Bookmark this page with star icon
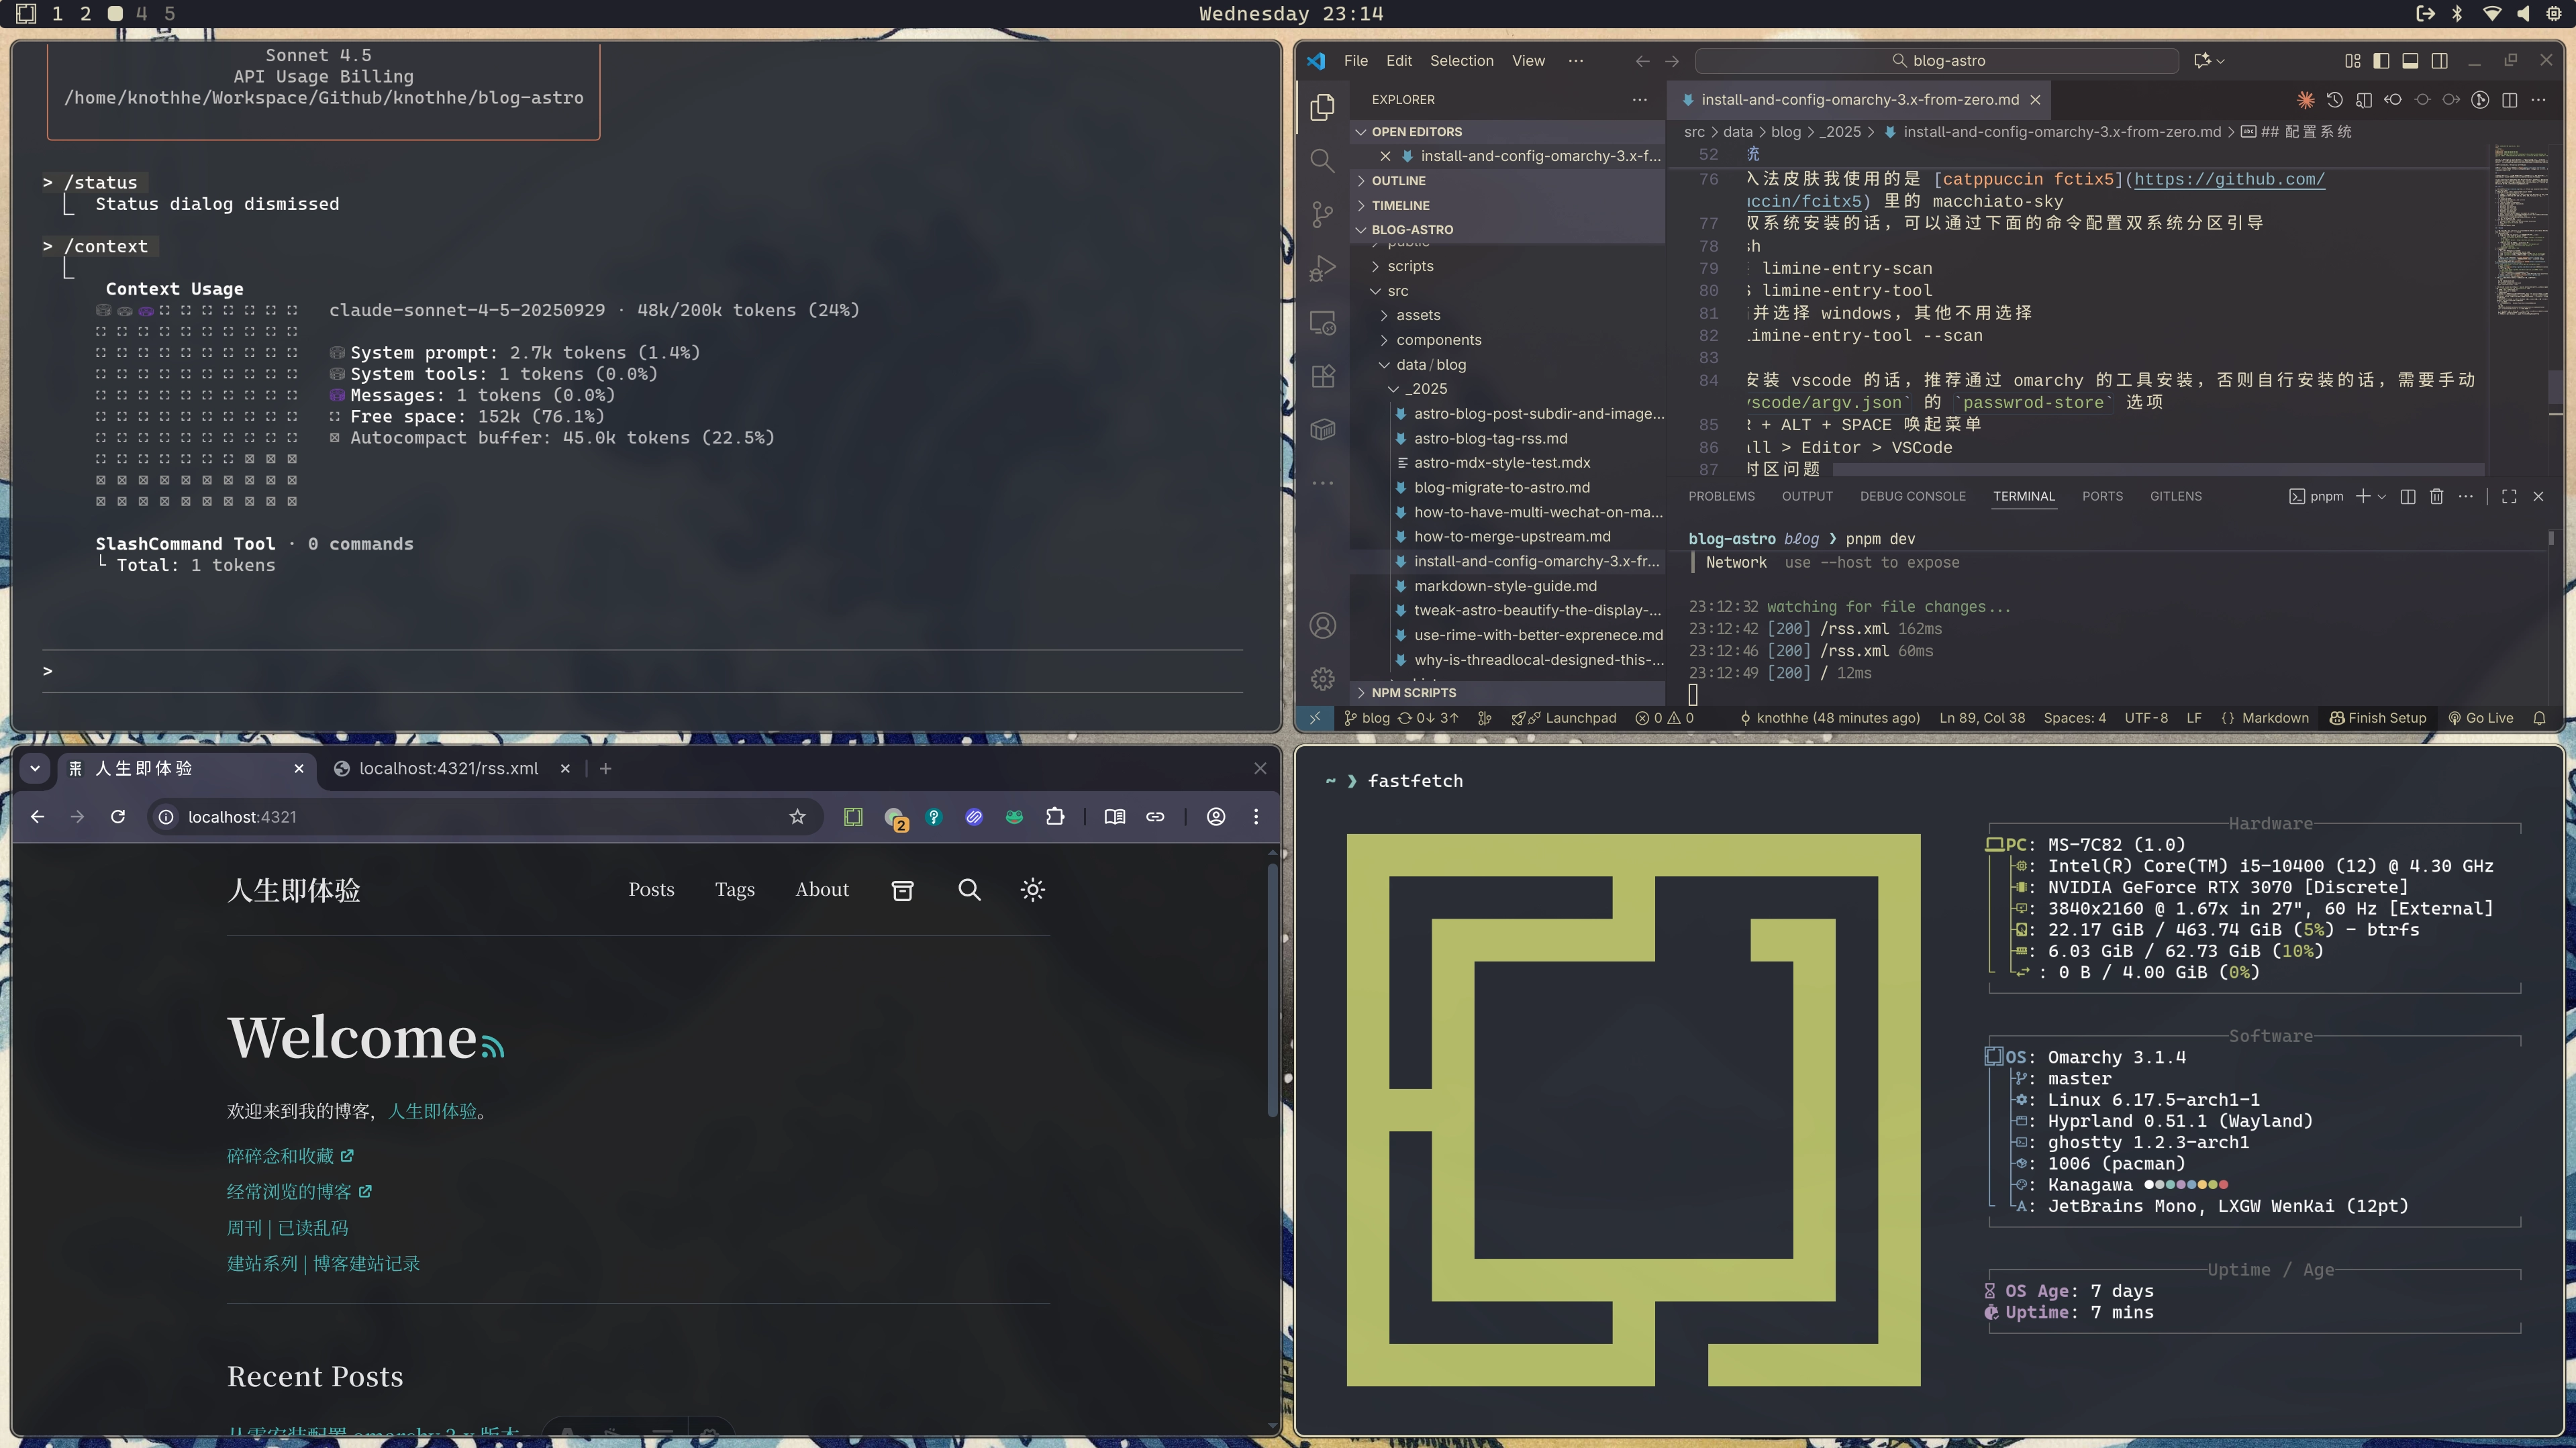 pos(797,817)
